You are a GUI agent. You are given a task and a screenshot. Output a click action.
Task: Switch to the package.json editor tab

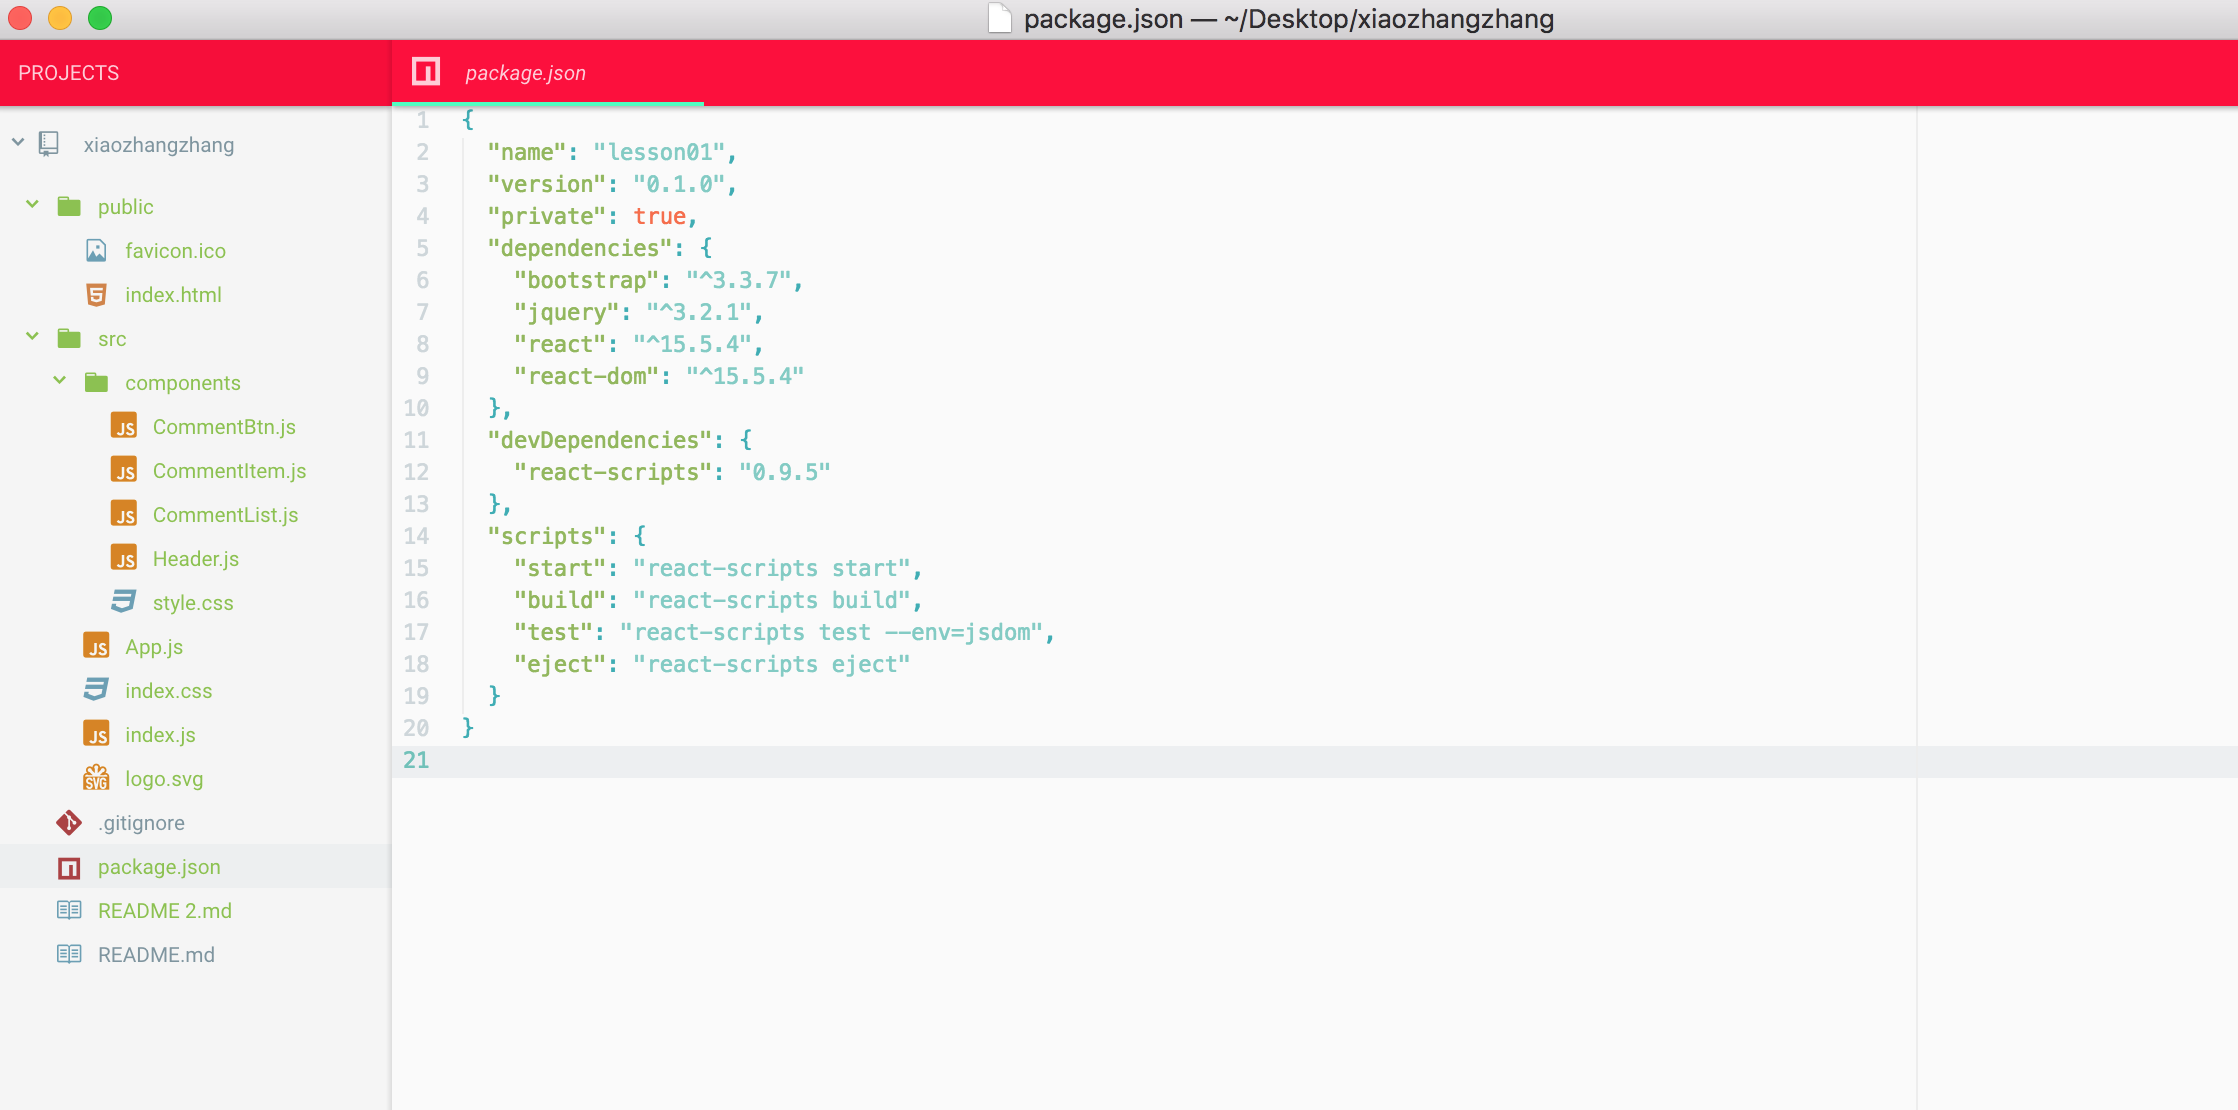pos(525,73)
